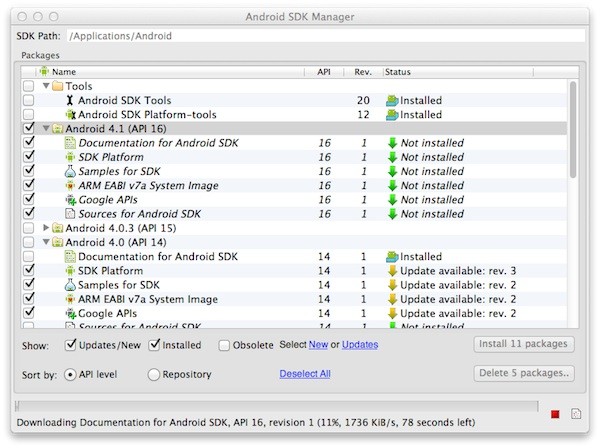Screen dimensions: 600x448
Task: Expand the Android 4.0.3 (API 15) group
Action: (46, 228)
